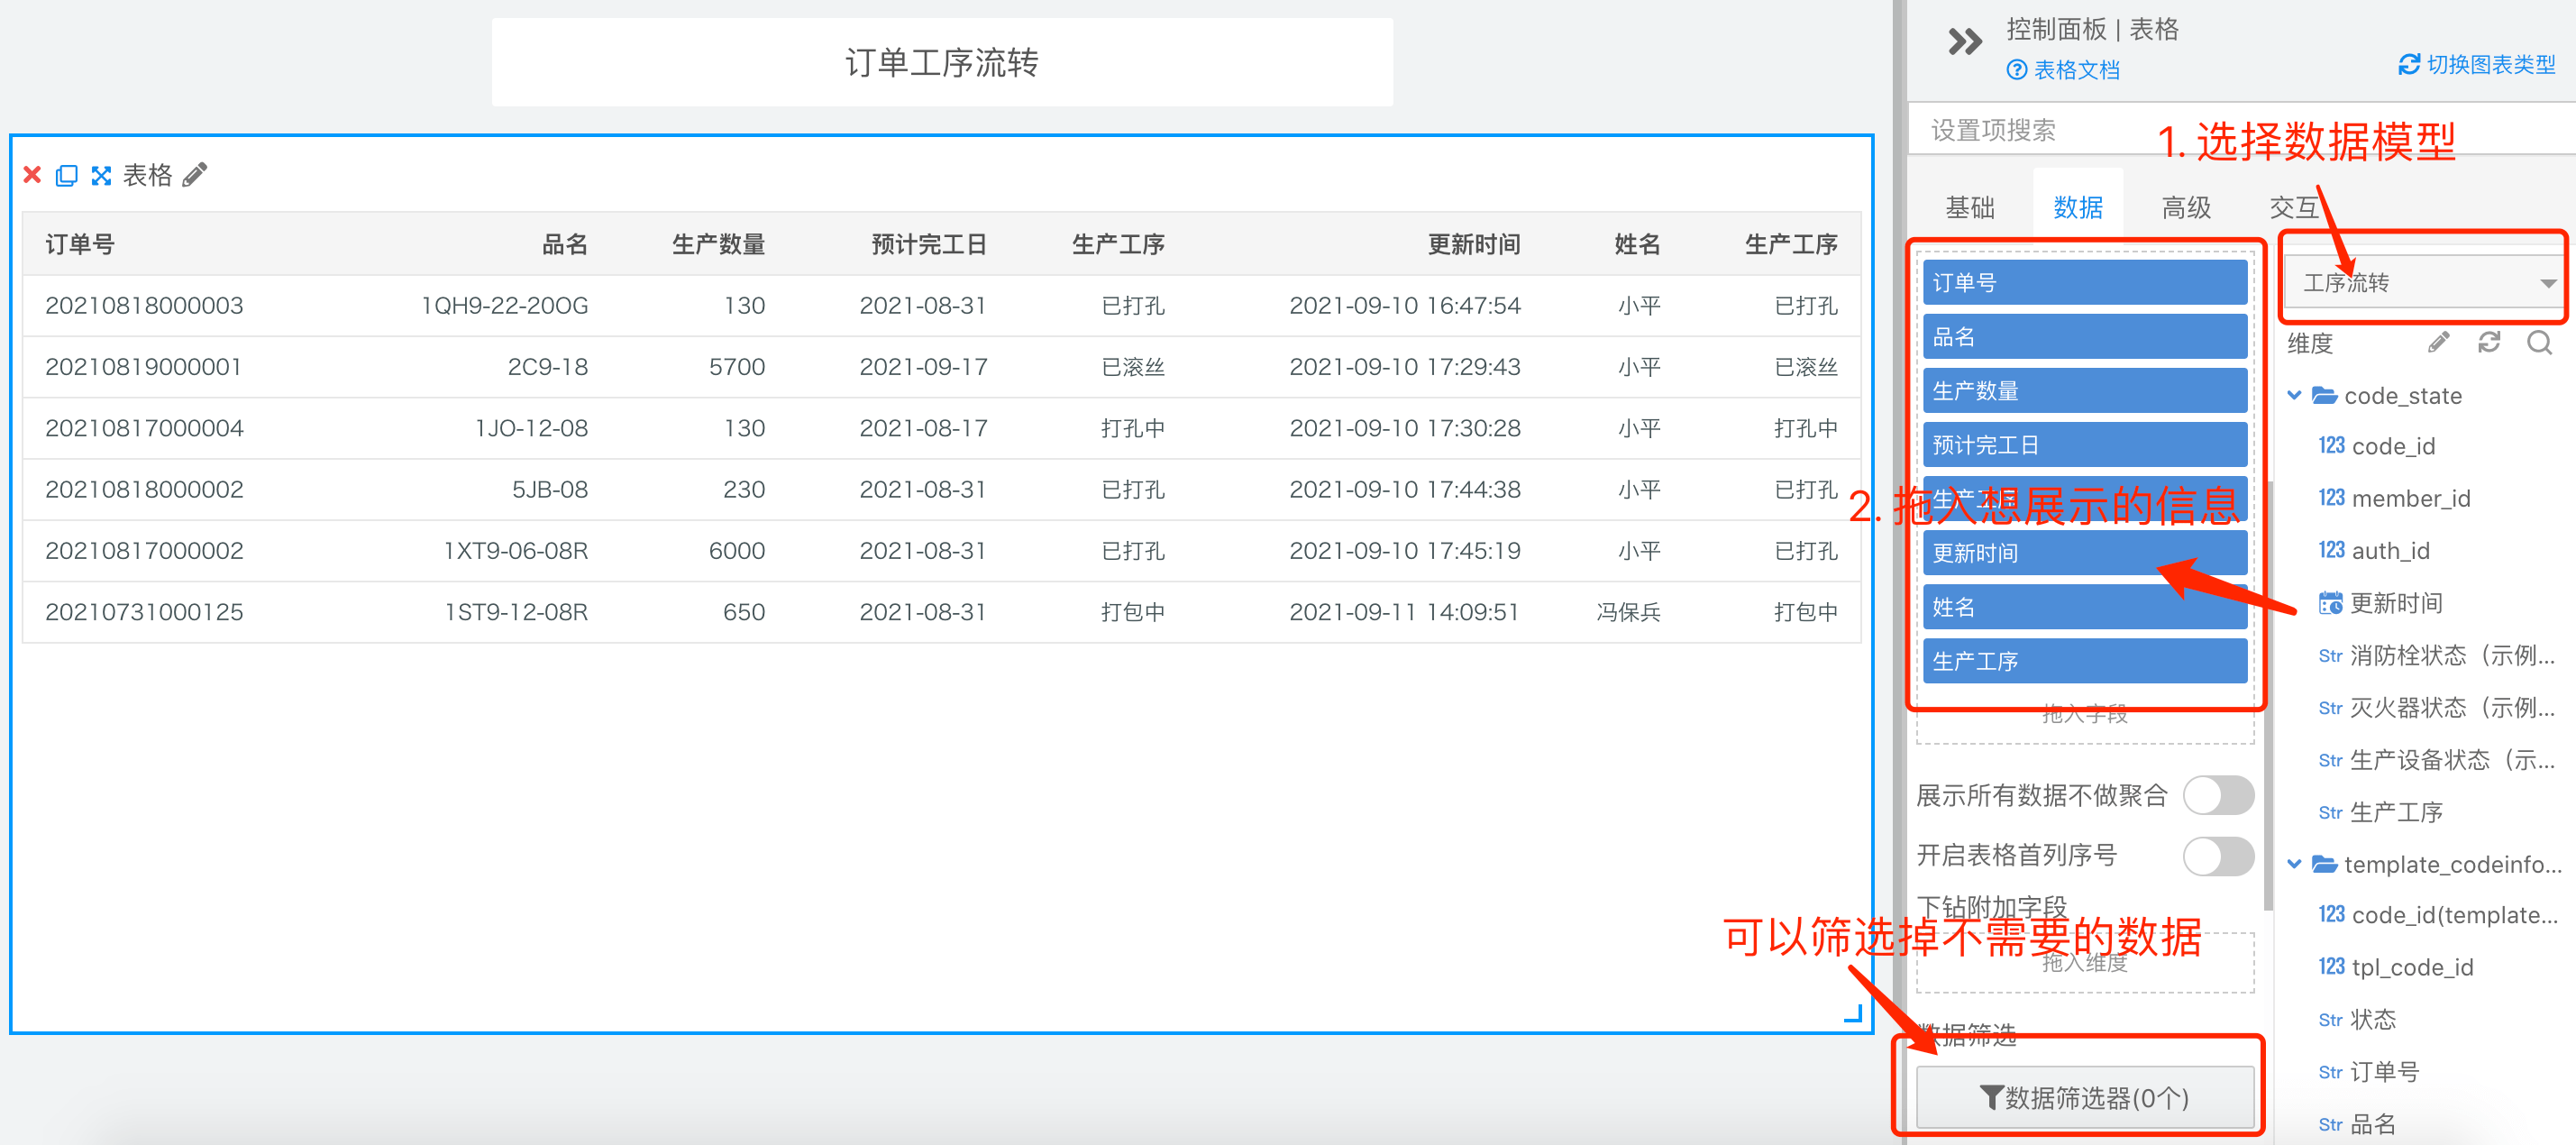This screenshot has width=2576, height=1145.
Task: Switch to the 高级 tab
Action: (x=2185, y=207)
